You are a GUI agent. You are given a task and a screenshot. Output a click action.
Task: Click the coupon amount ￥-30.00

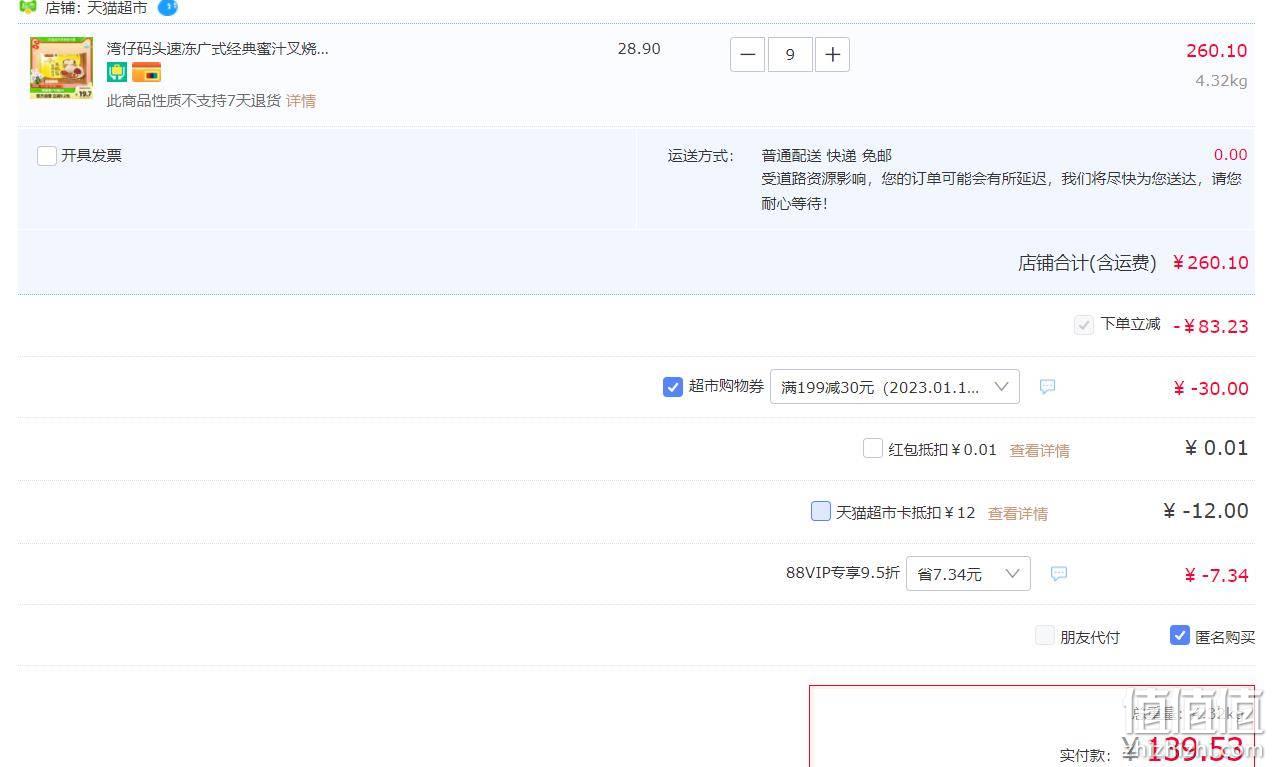click(1211, 389)
